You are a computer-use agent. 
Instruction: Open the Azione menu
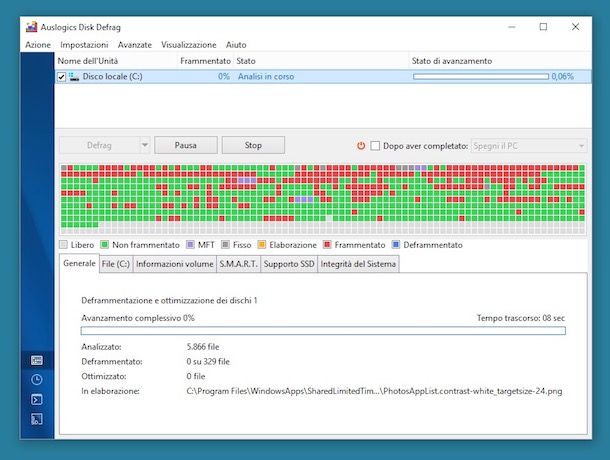tap(38, 45)
